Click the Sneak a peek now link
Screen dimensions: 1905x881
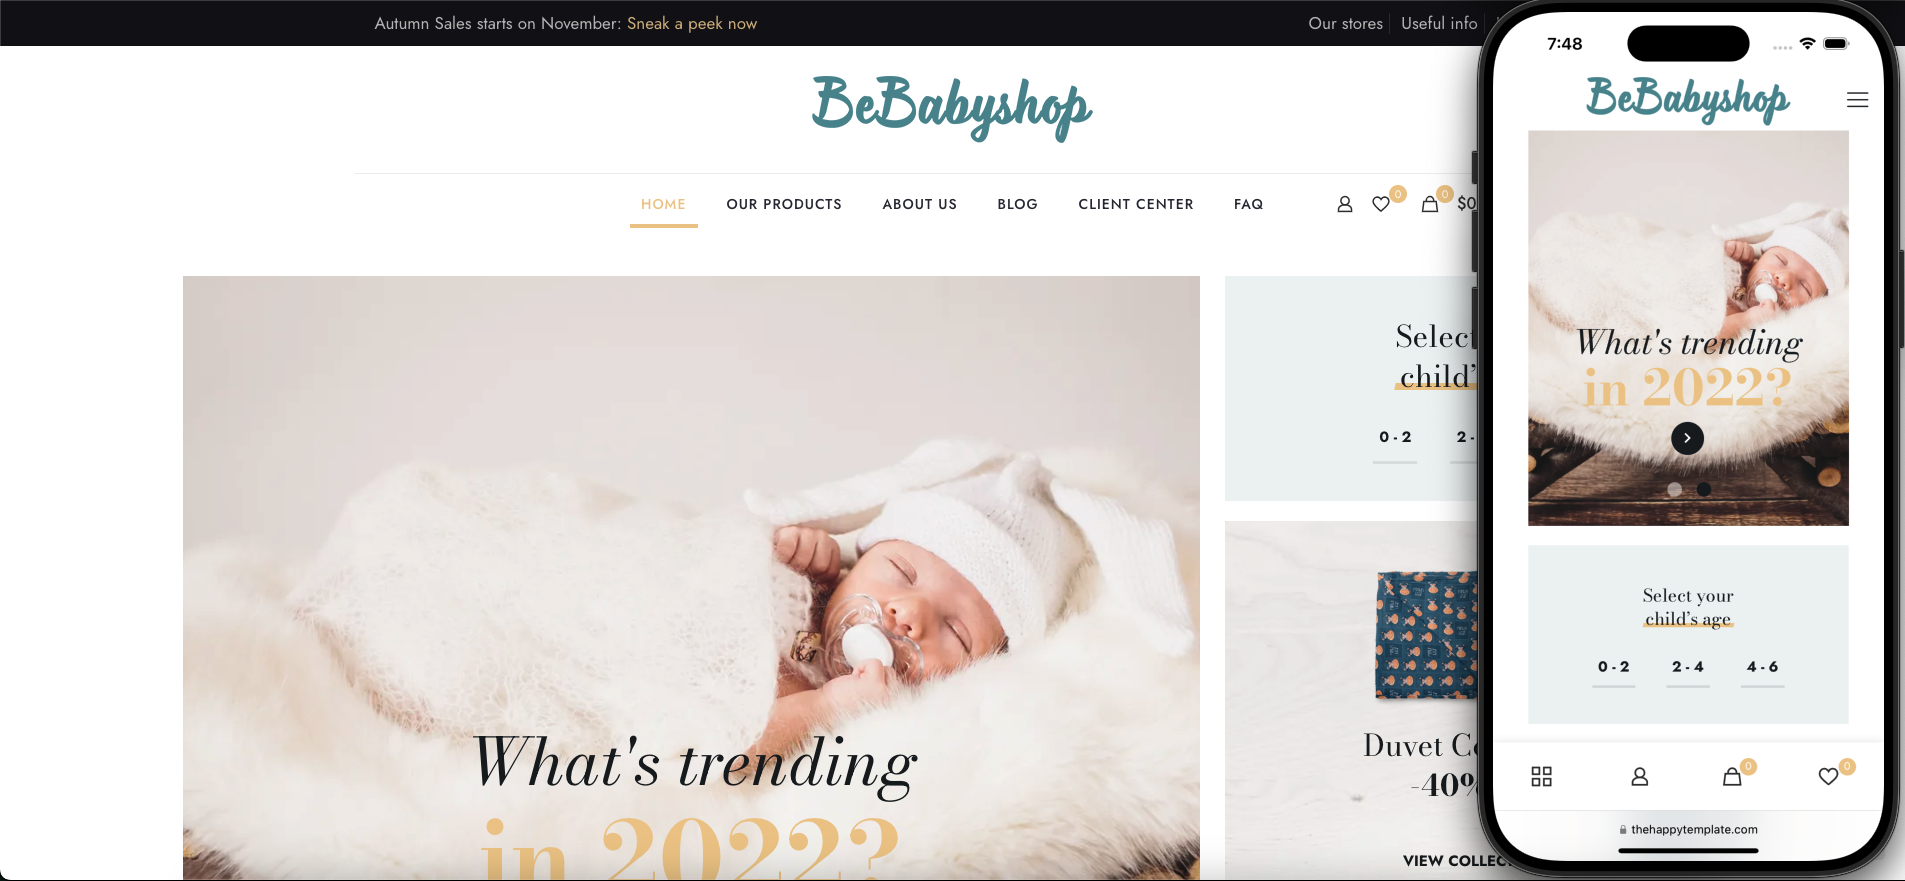692,23
